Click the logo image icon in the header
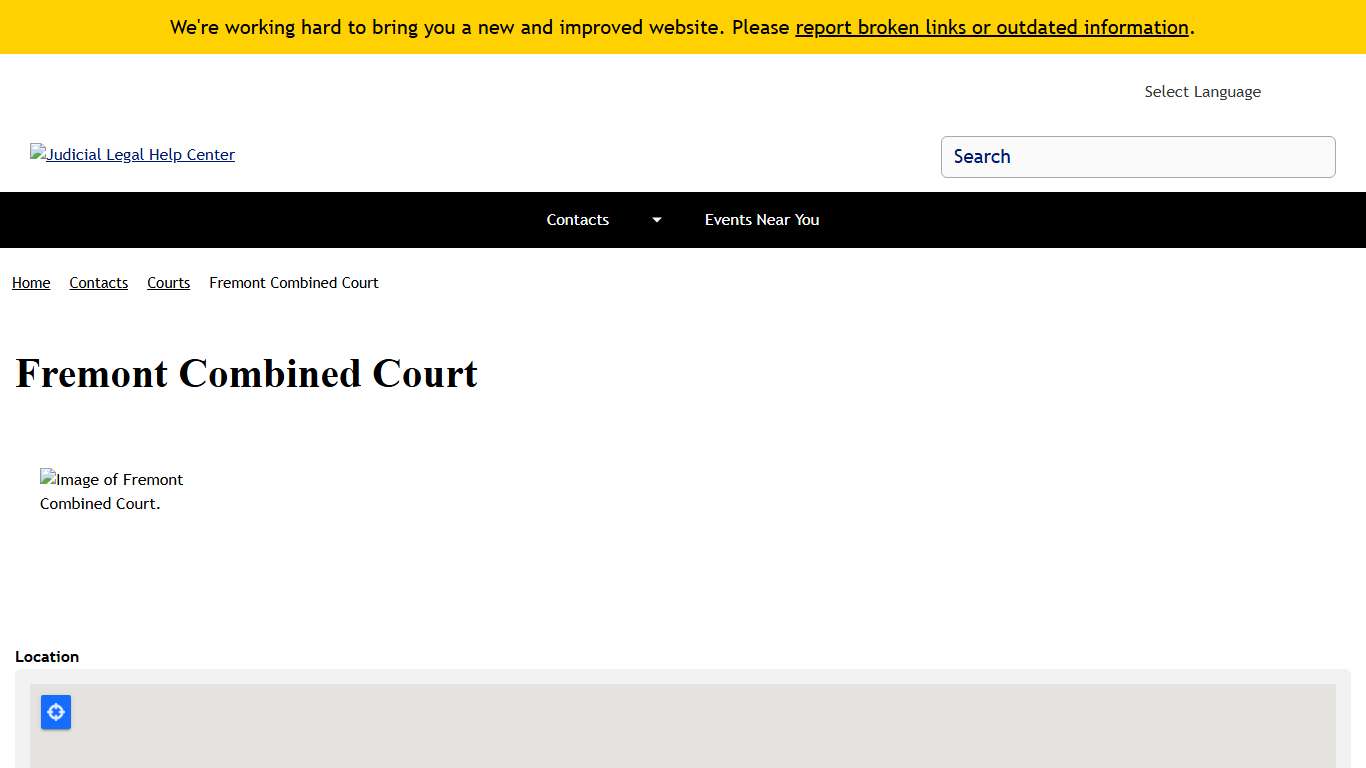 pyautogui.click(x=37, y=153)
